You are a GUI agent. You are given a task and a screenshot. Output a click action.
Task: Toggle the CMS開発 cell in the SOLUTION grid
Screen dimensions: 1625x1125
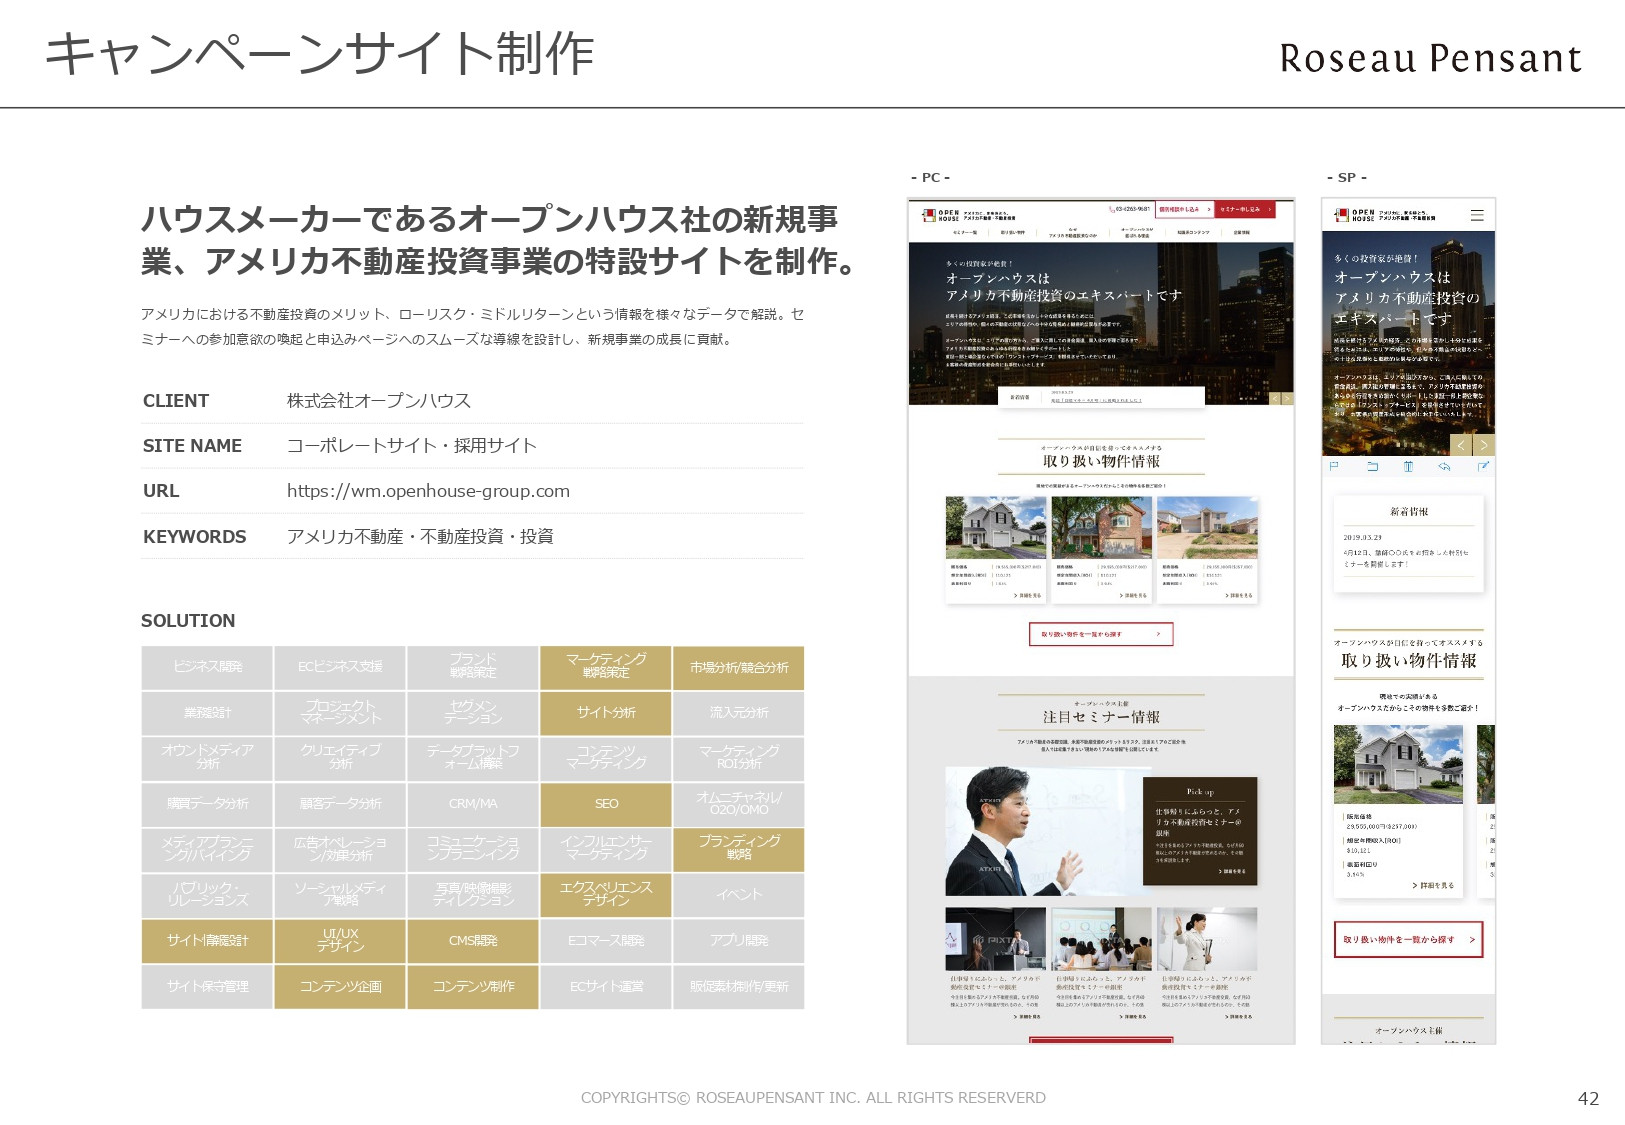click(x=472, y=941)
